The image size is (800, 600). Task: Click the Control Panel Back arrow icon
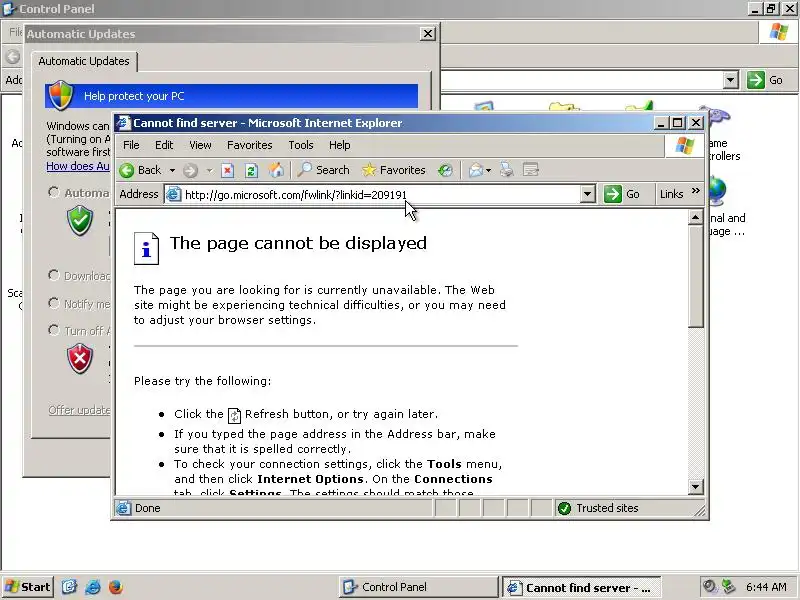[13, 56]
